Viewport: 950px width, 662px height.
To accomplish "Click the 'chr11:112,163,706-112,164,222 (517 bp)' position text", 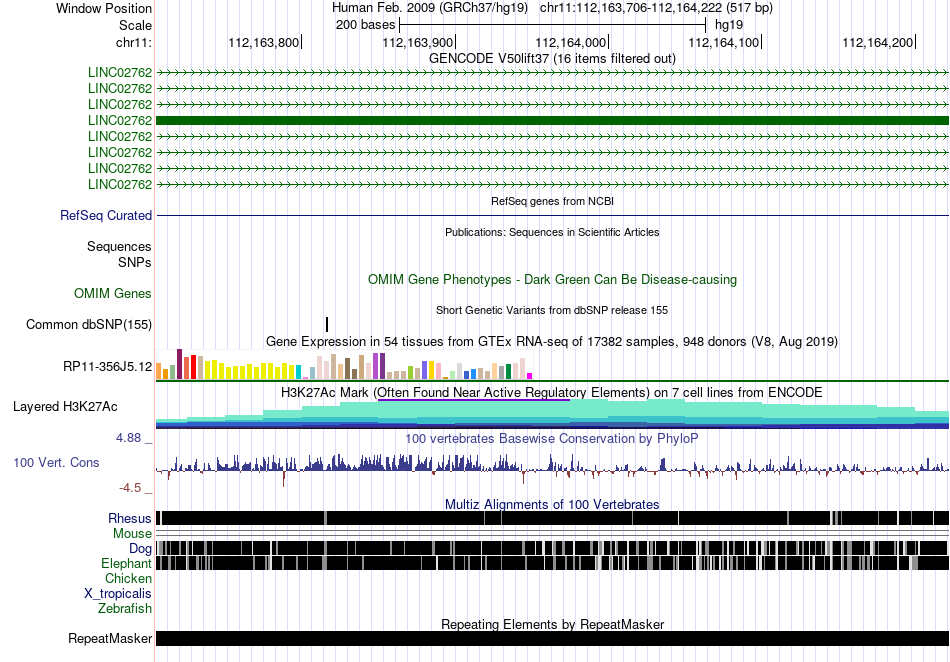I will [x=656, y=8].
